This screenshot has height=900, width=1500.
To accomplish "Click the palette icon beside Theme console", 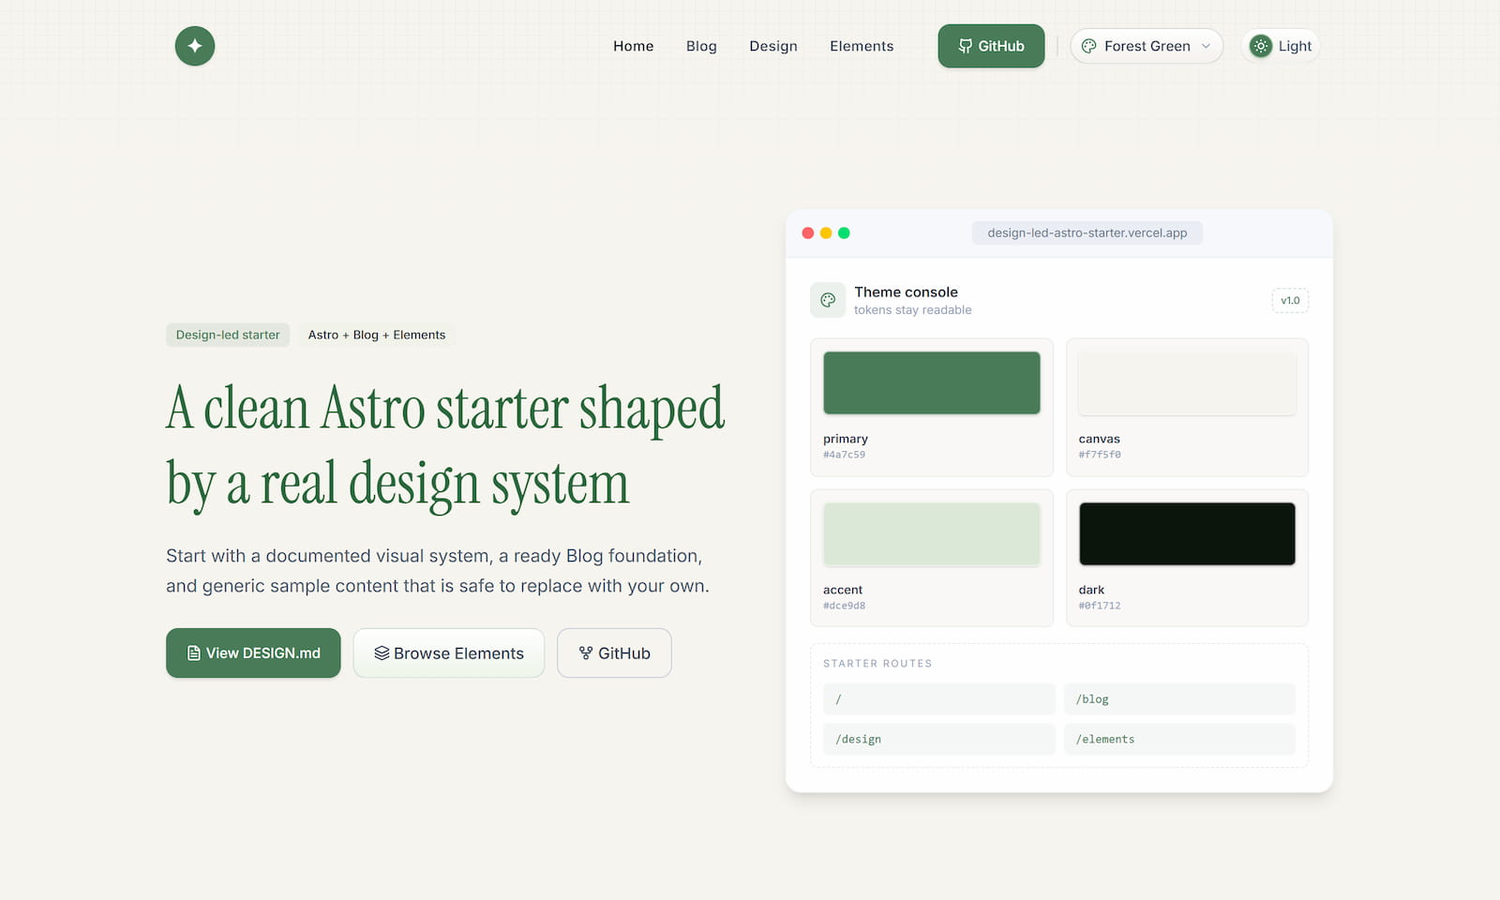I will pos(828,300).
